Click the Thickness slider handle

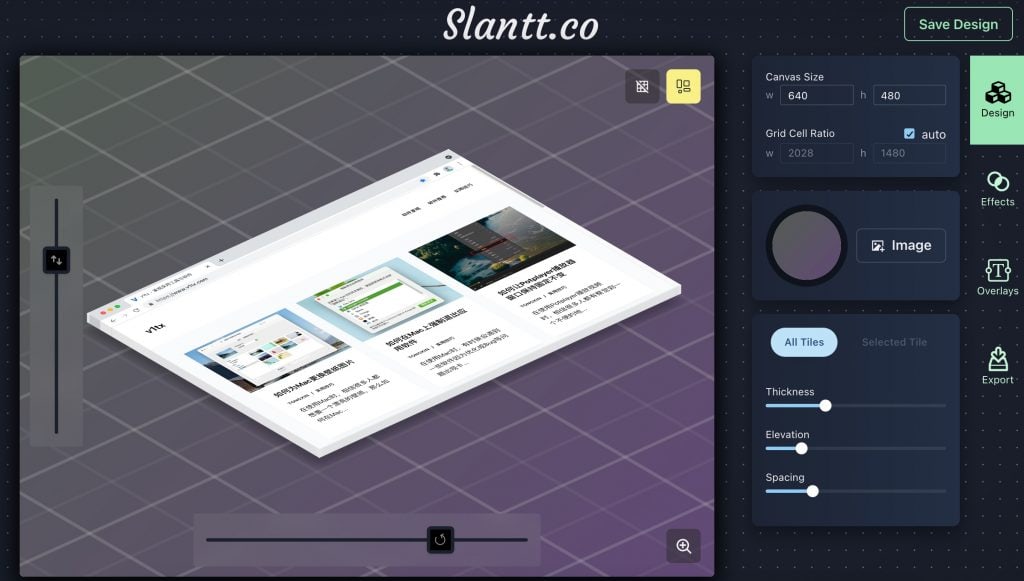click(x=825, y=405)
